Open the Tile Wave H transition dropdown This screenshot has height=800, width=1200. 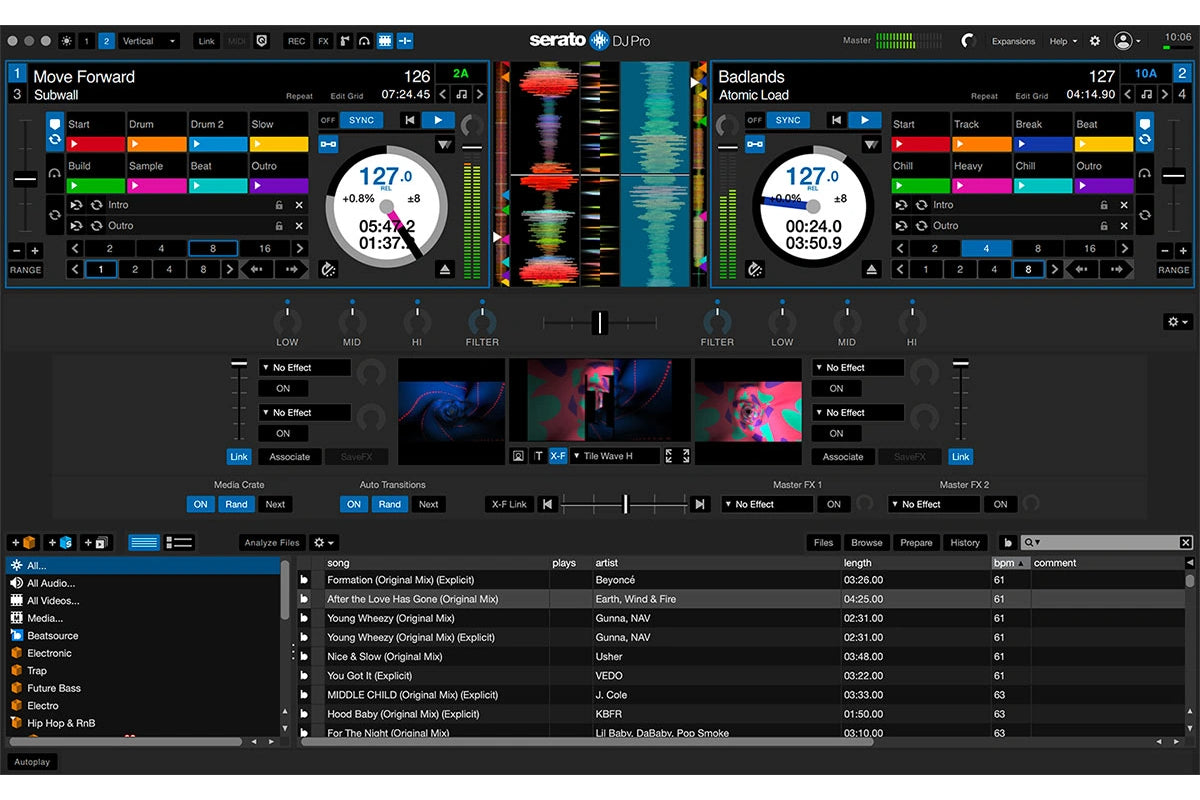pos(614,455)
